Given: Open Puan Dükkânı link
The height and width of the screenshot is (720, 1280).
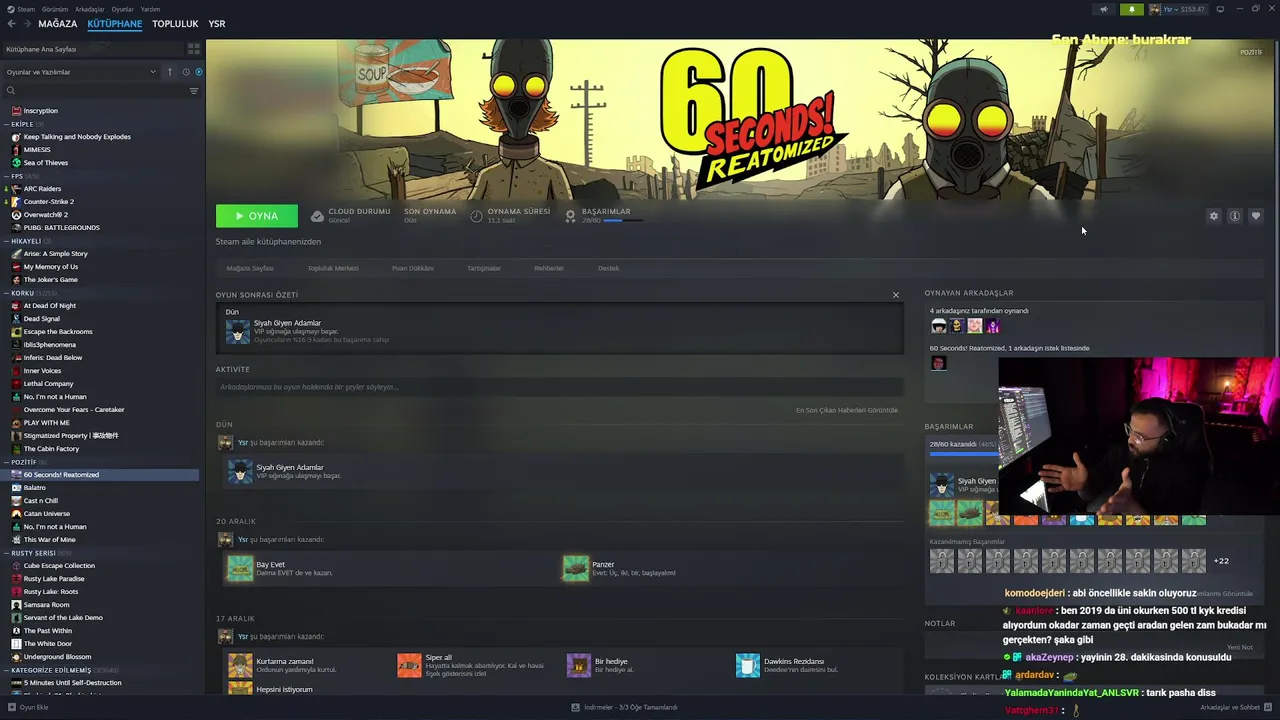Looking at the screenshot, I should point(413,268).
